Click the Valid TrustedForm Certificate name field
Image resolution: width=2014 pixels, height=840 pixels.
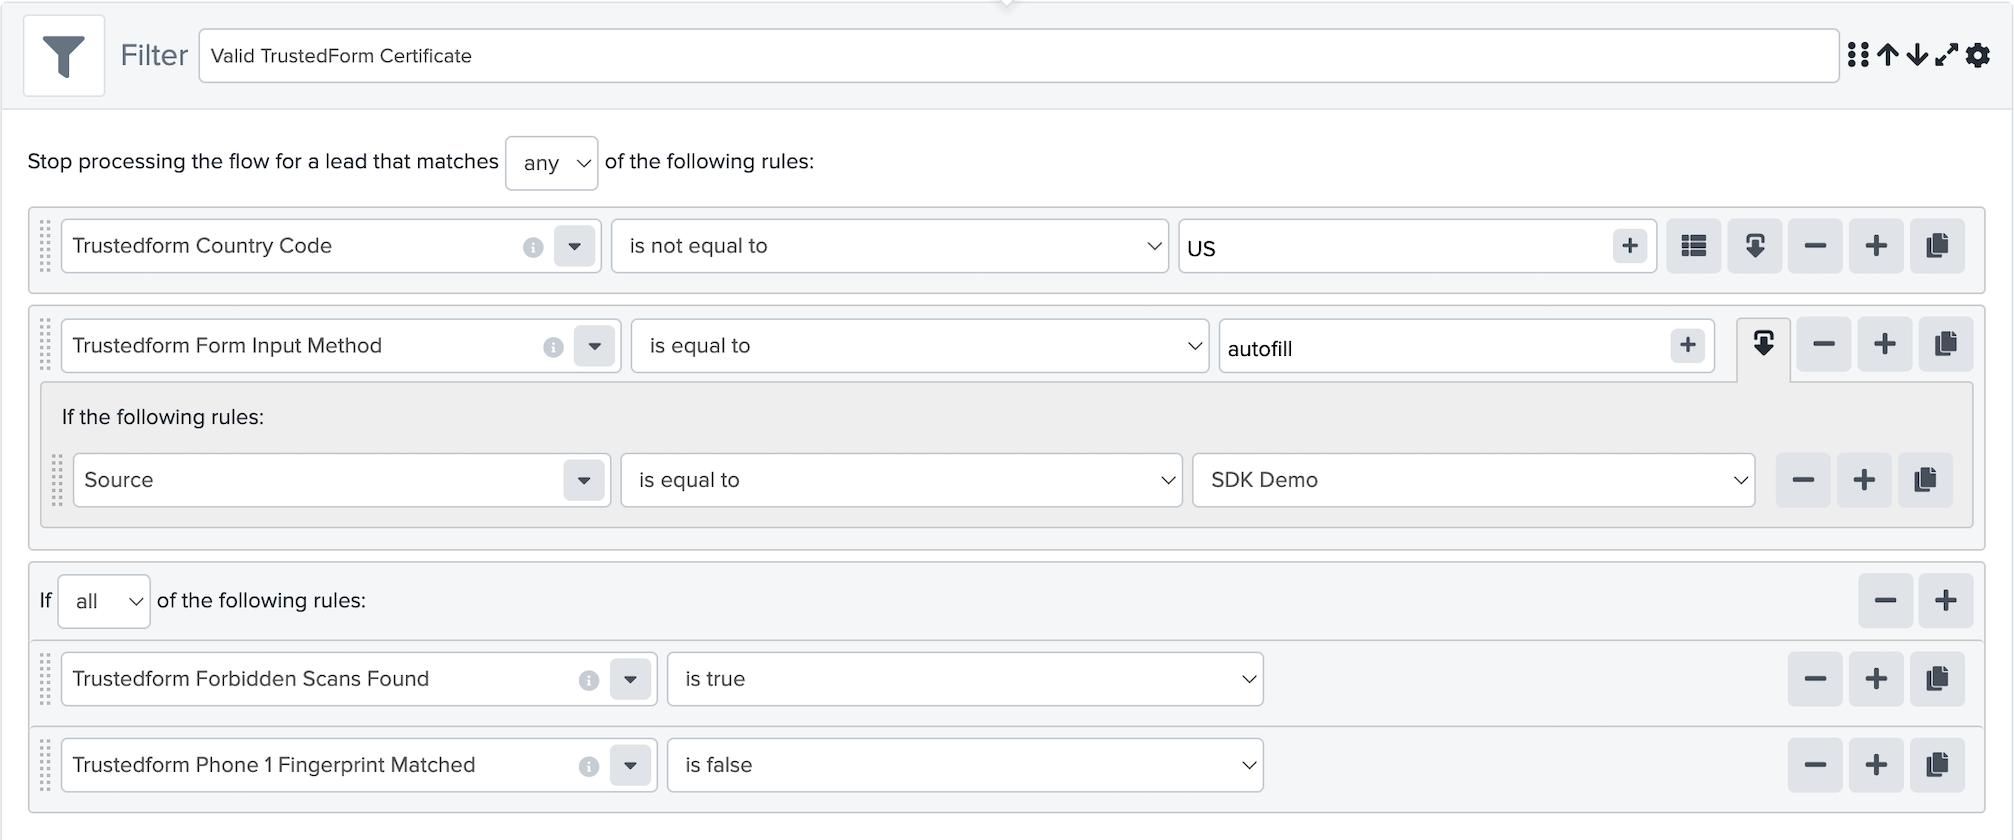pyautogui.click(x=1019, y=56)
